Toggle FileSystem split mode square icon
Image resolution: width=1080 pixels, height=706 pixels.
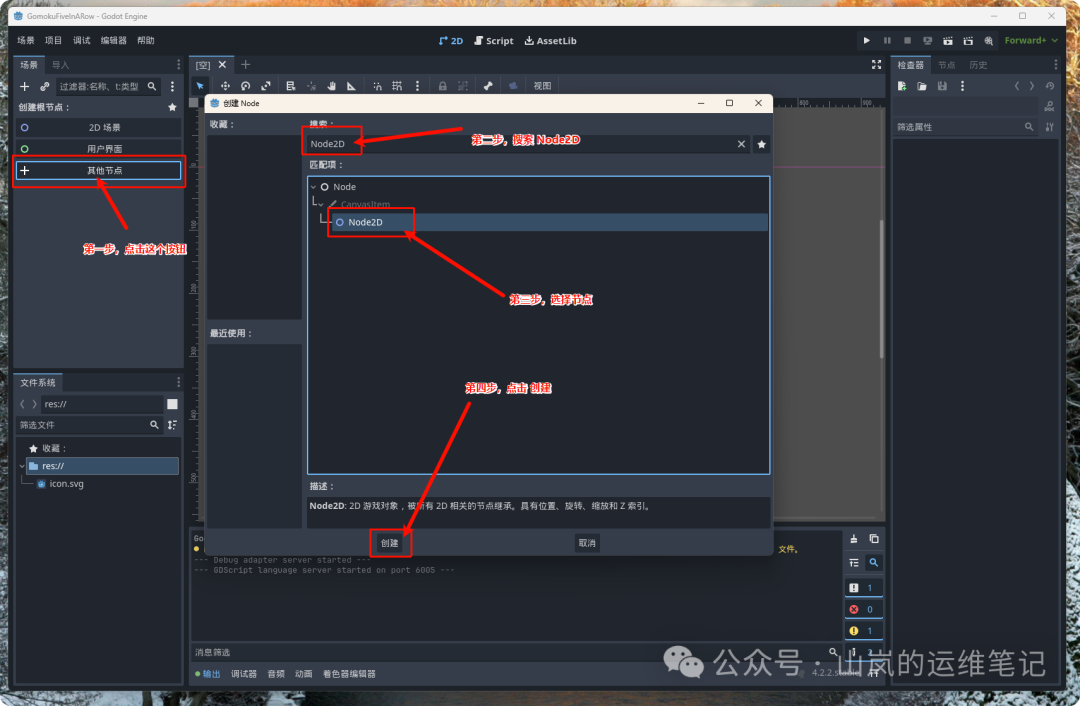pyautogui.click(x=172, y=404)
